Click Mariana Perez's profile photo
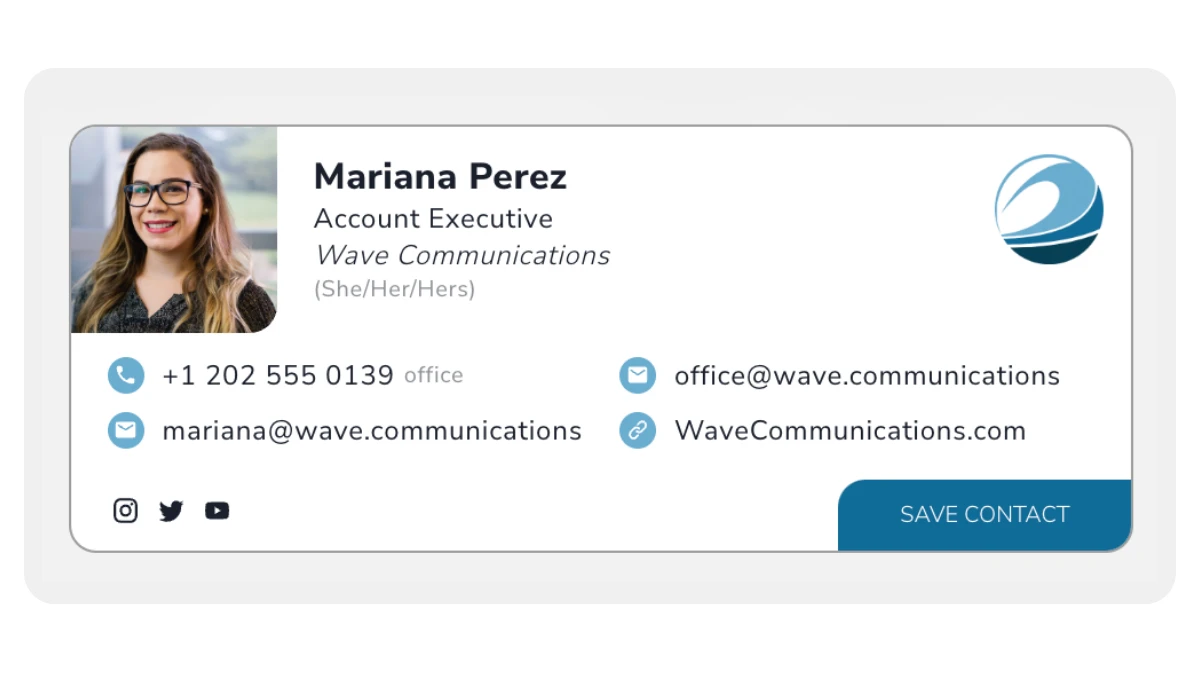This screenshot has width=1200, height=677. (x=174, y=229)
